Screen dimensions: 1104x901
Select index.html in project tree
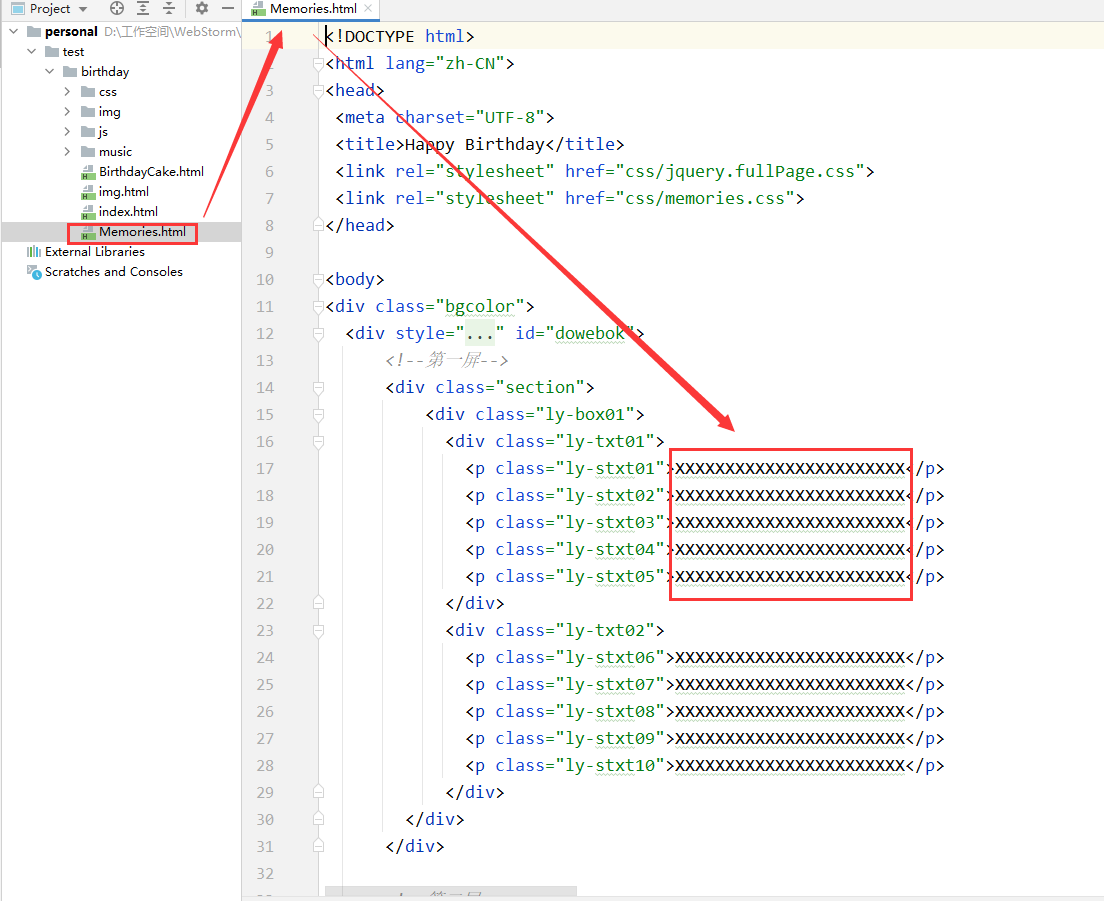coord(128,211)
